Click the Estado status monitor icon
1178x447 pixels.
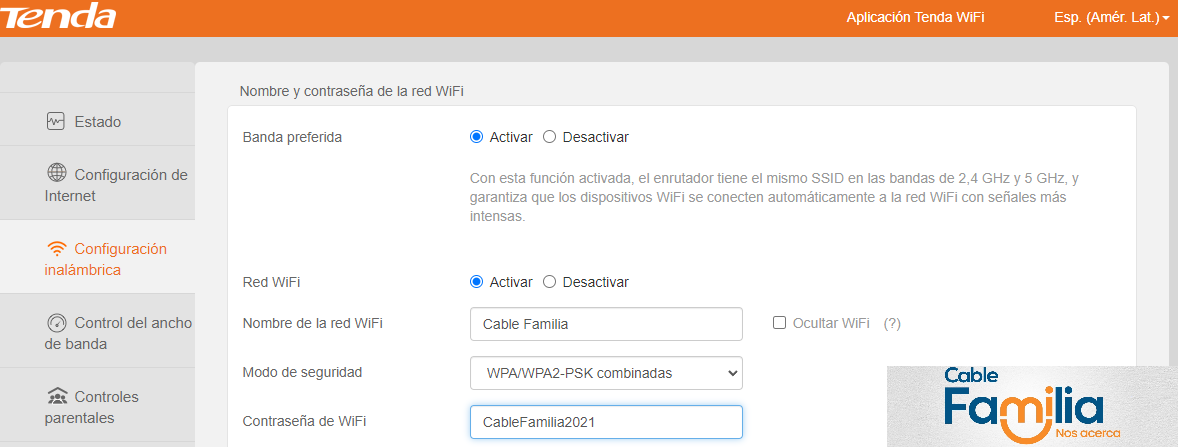click(56, 122)
